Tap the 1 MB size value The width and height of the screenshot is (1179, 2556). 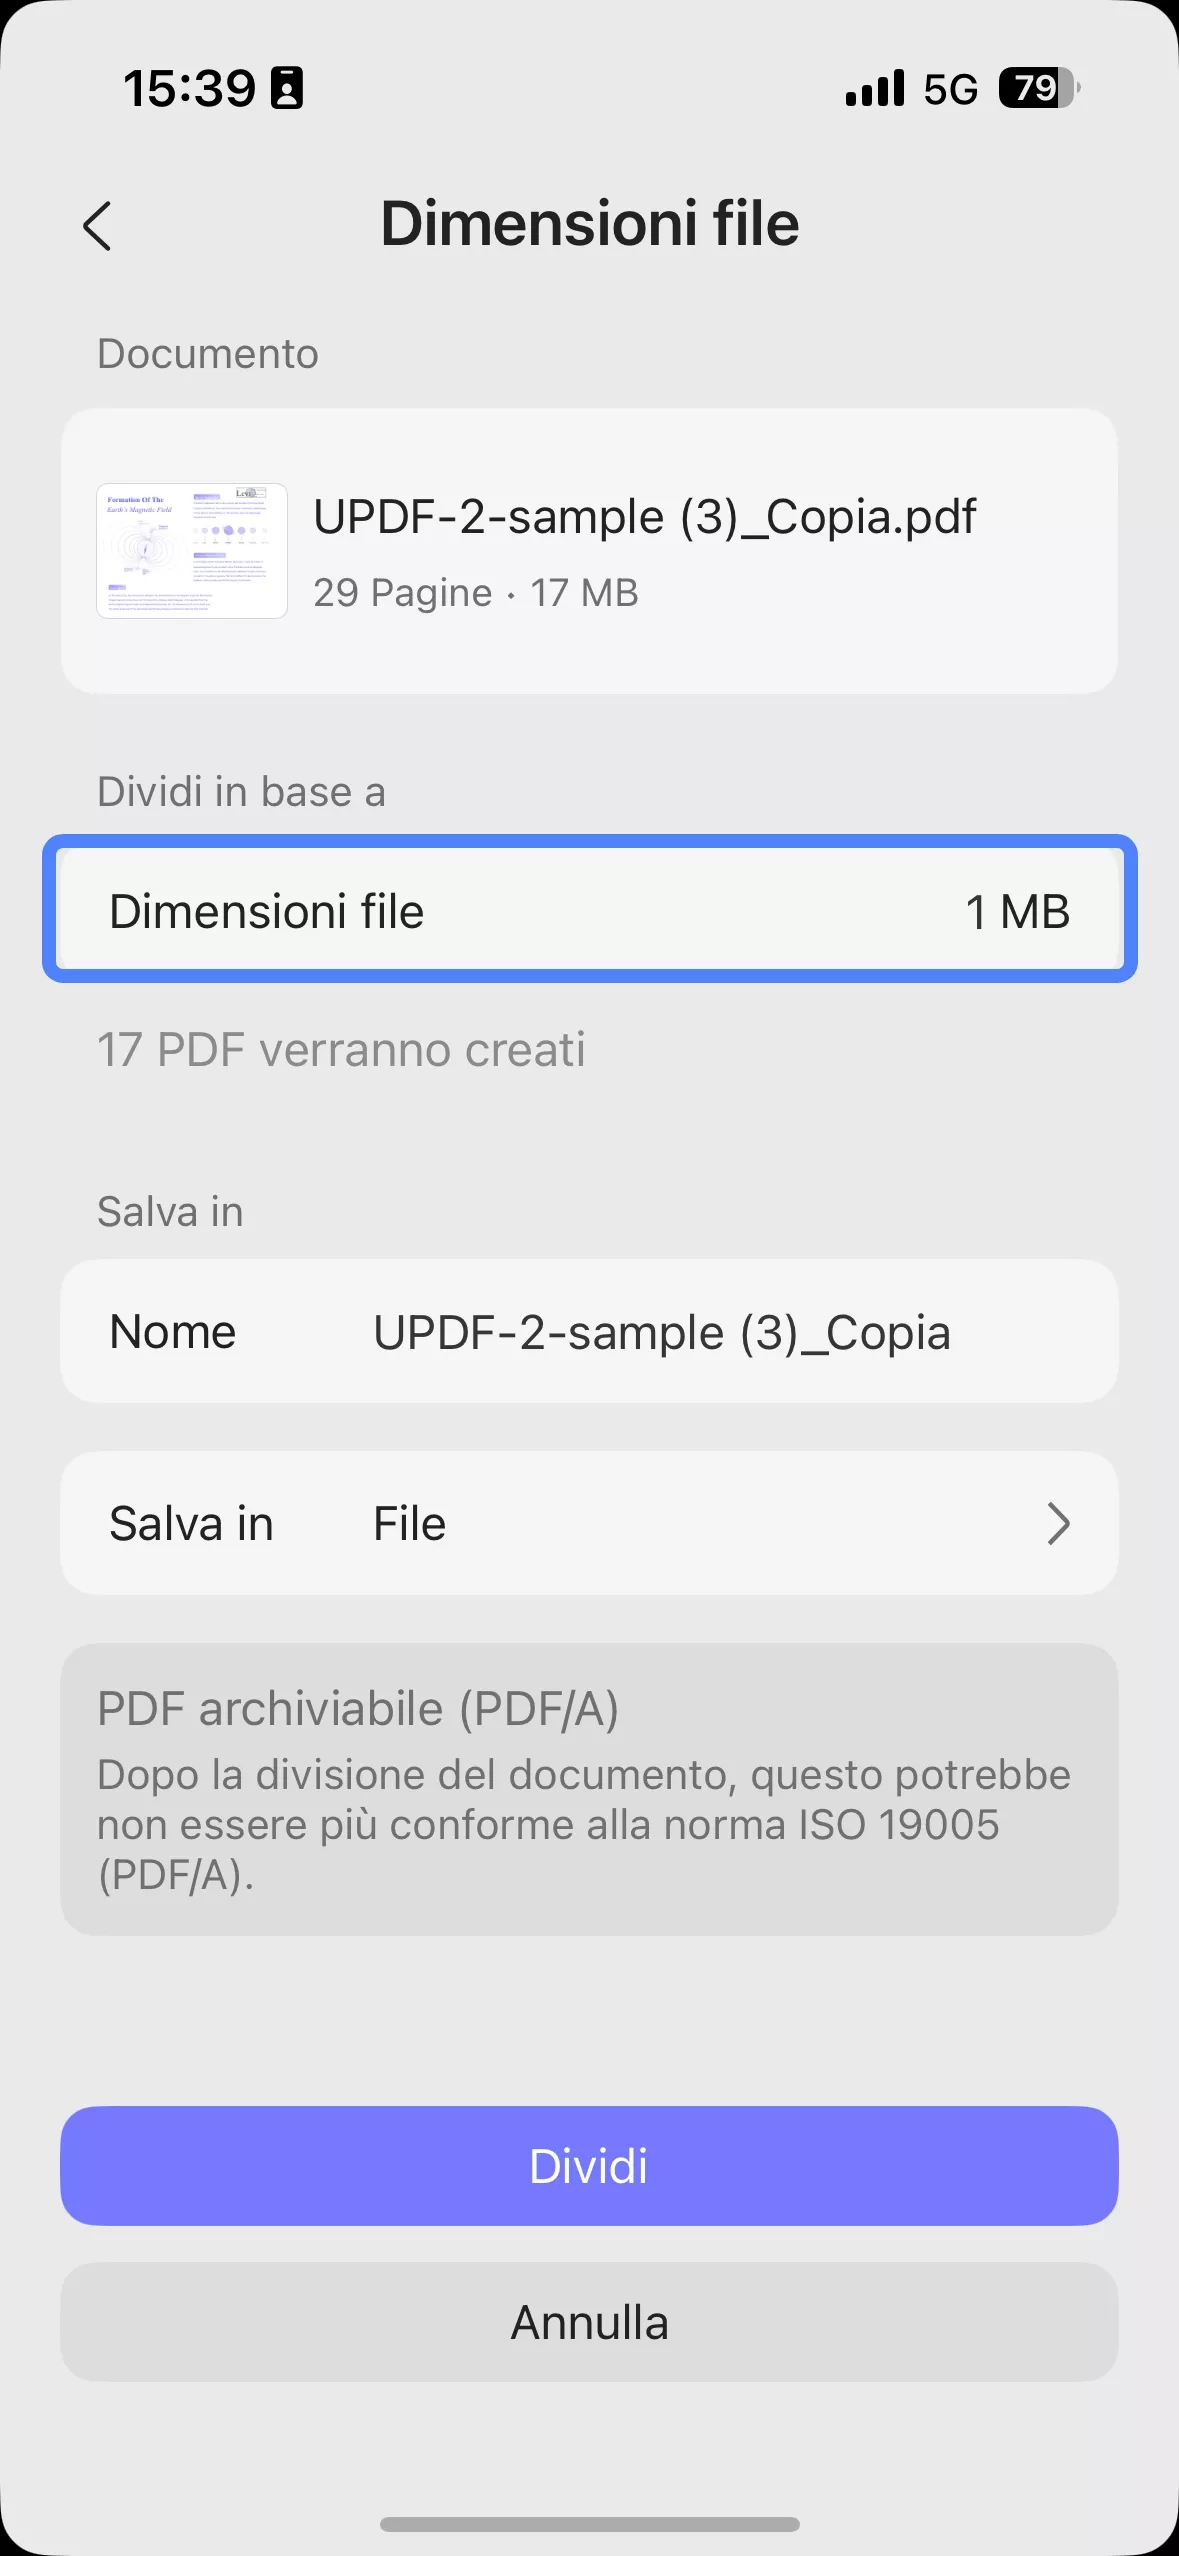pyautogui.click(x=1017, y=910)
